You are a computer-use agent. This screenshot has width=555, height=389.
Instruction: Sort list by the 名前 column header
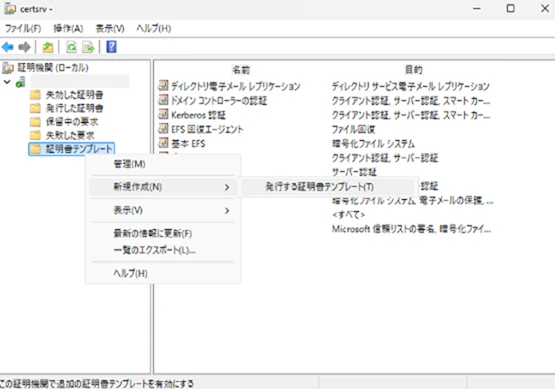(241, 70)
